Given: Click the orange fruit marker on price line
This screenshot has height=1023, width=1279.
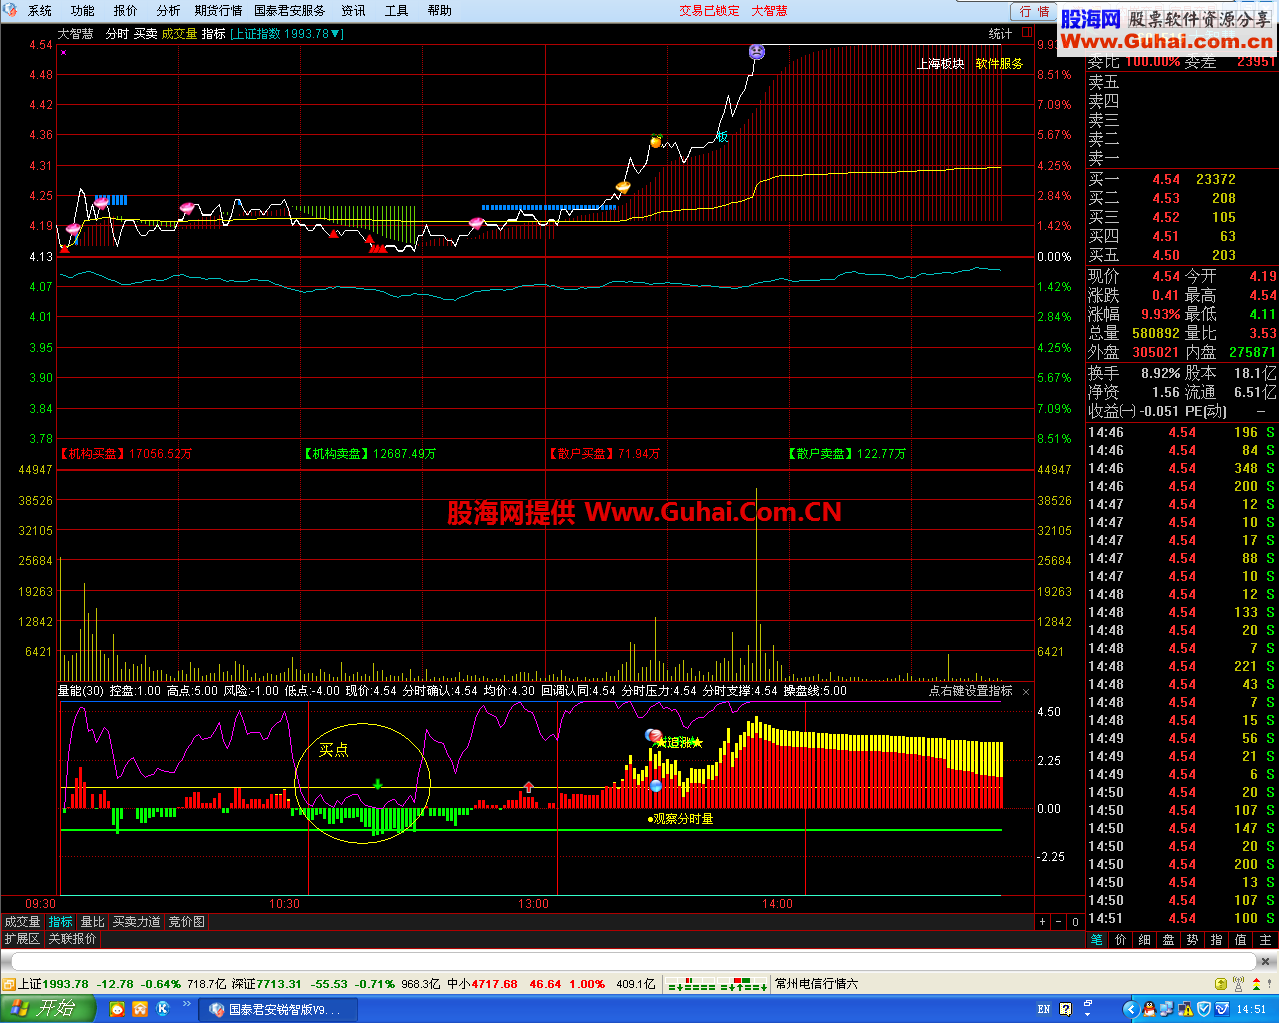Looking at the screenshot, I should coord(656,142).
